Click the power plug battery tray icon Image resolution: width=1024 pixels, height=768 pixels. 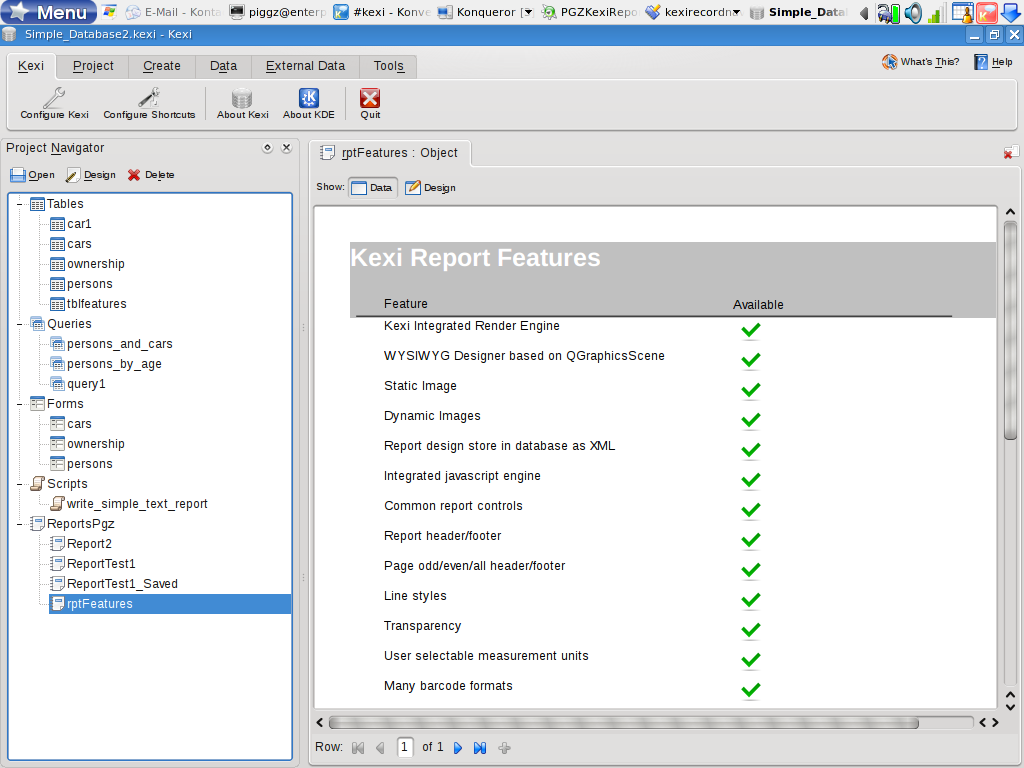tap(888, 12)
